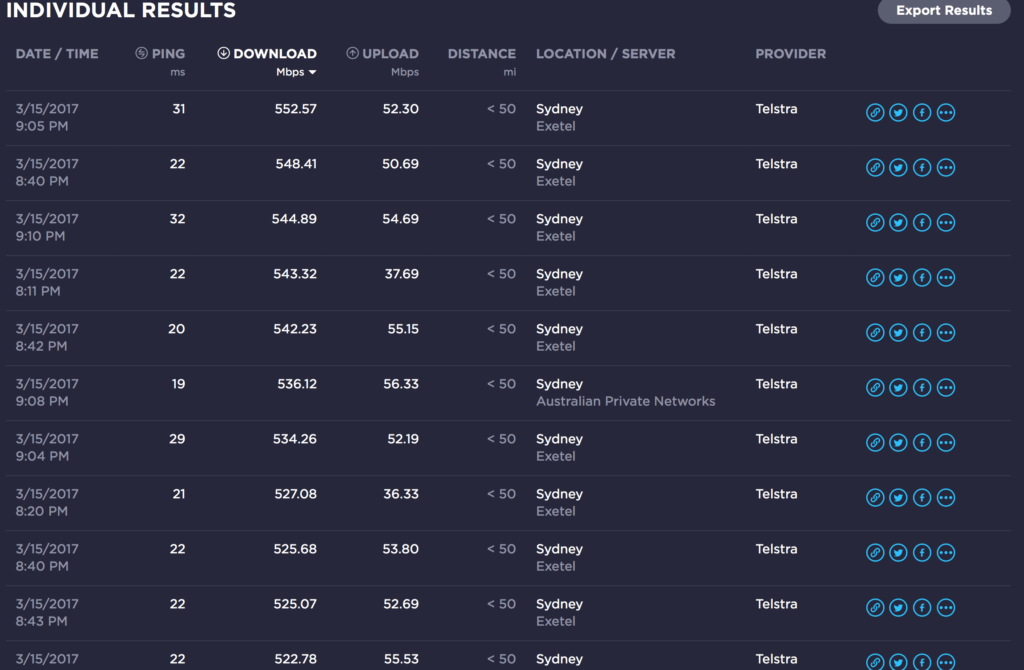The image size is (1024, 670).
Task: Copy link for the 9:08 PM result
Action: [x=875, y=387]
